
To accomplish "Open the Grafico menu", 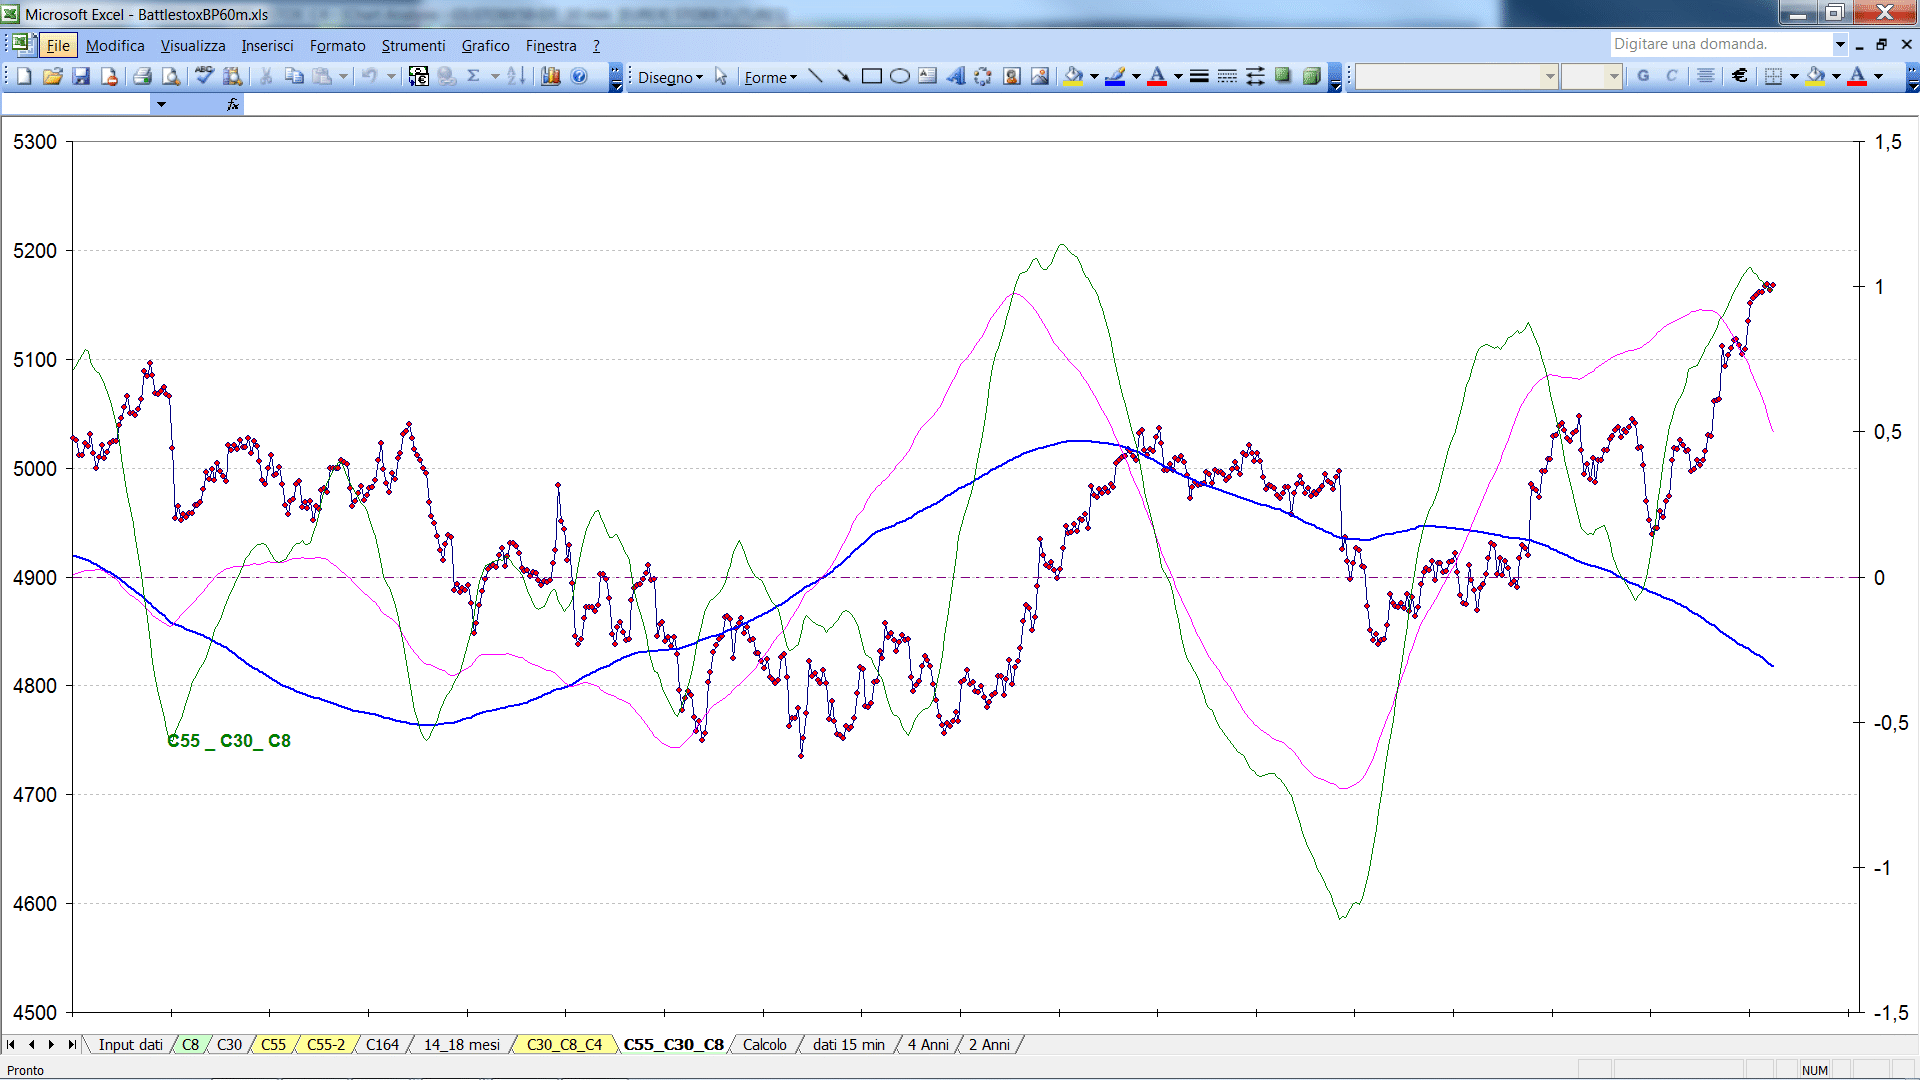I will point(485,45).
